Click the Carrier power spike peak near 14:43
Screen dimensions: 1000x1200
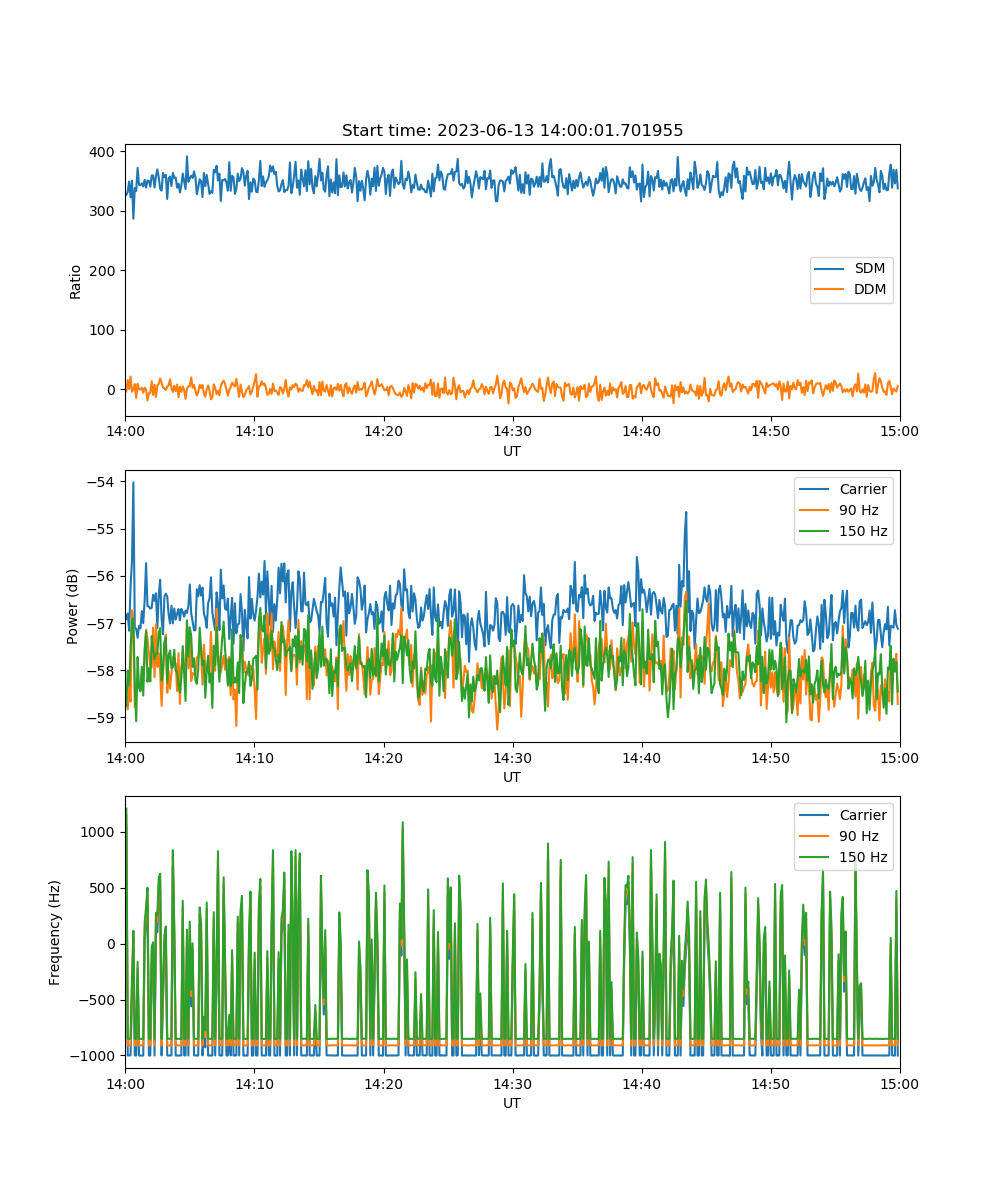(686, 513)
